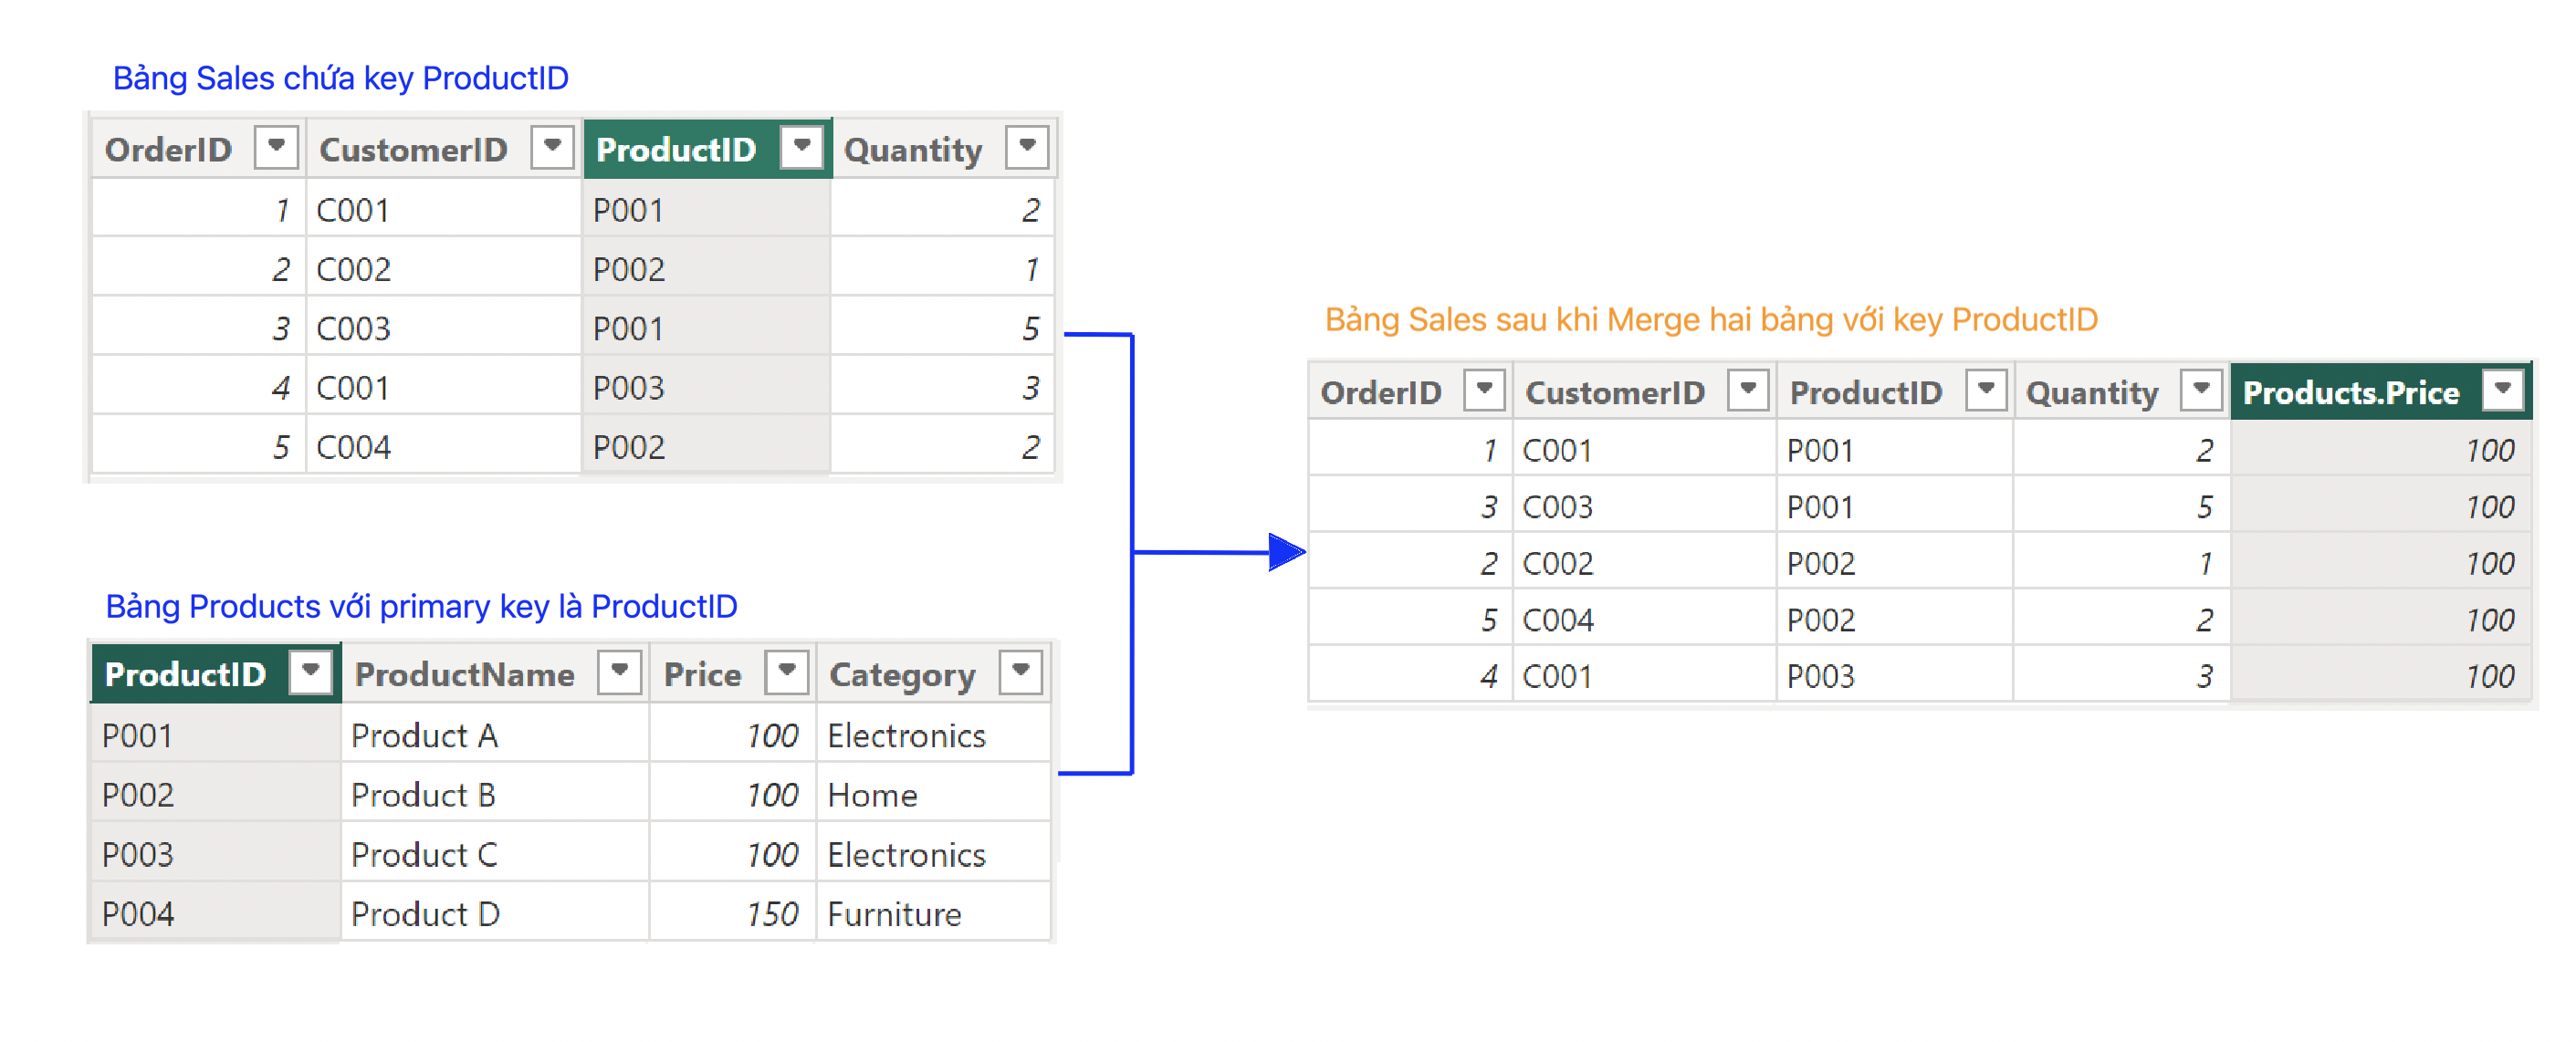Open ProductID filter dropdown in merged table
The width and height of the screenshot is (2576, 1042).
coord(1986,389)
